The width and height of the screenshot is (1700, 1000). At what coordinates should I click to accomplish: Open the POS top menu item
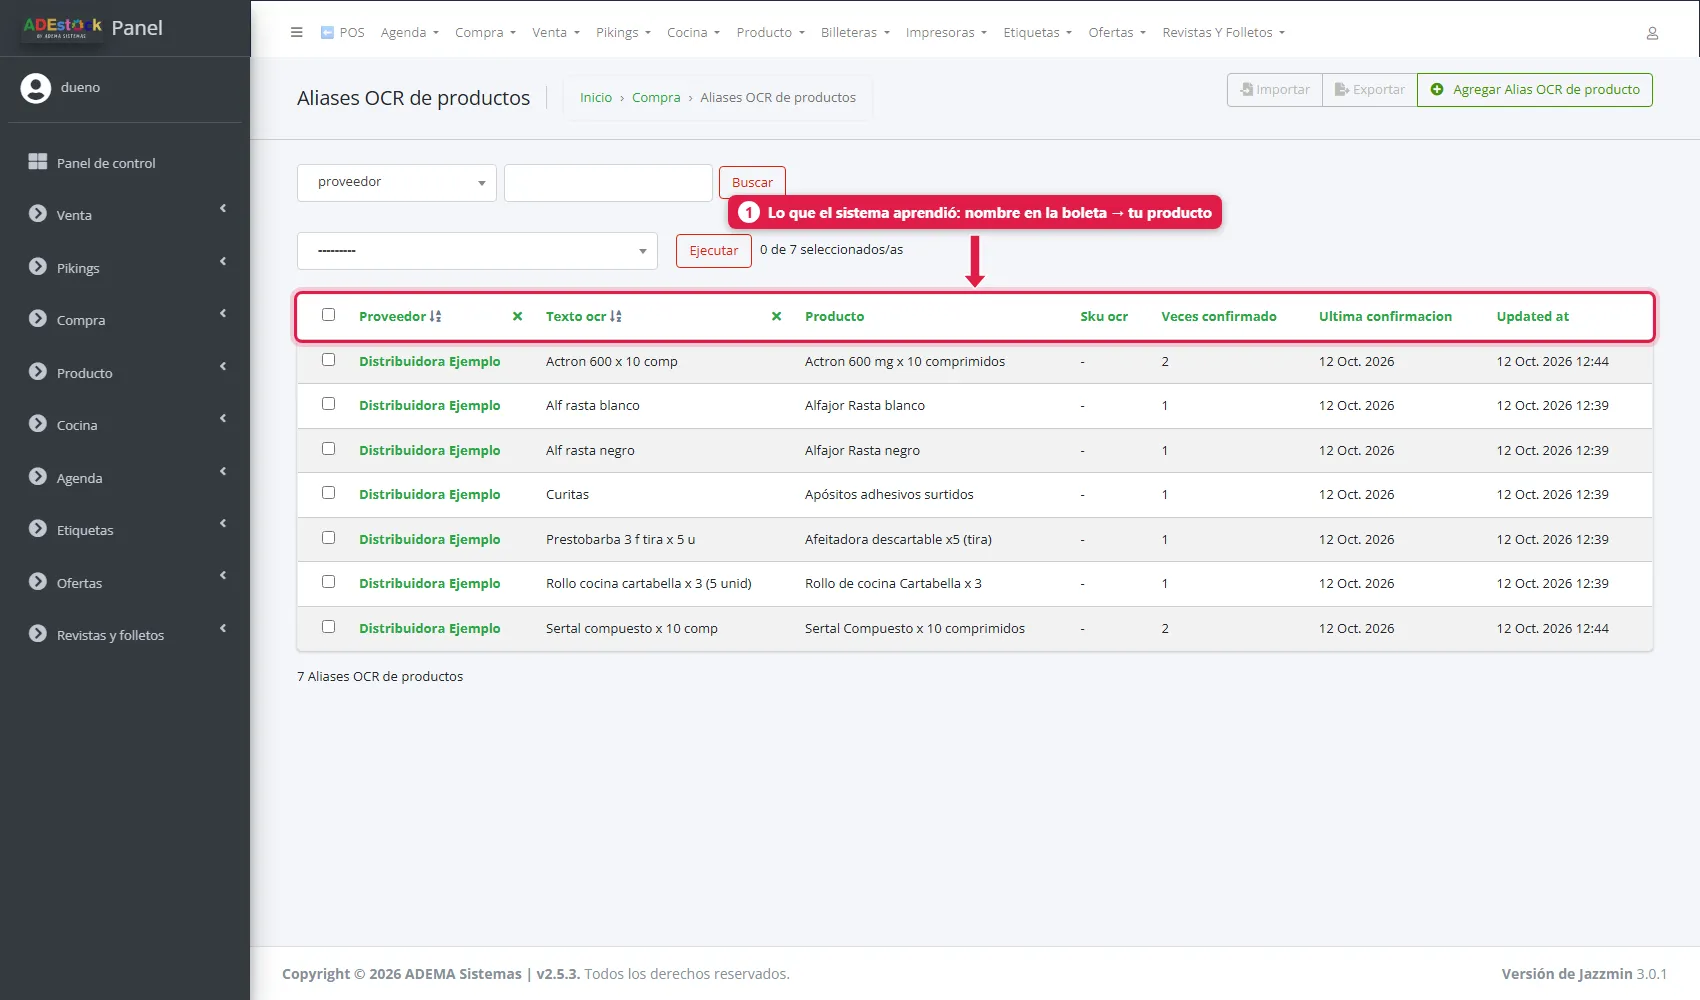click(342, 33)
